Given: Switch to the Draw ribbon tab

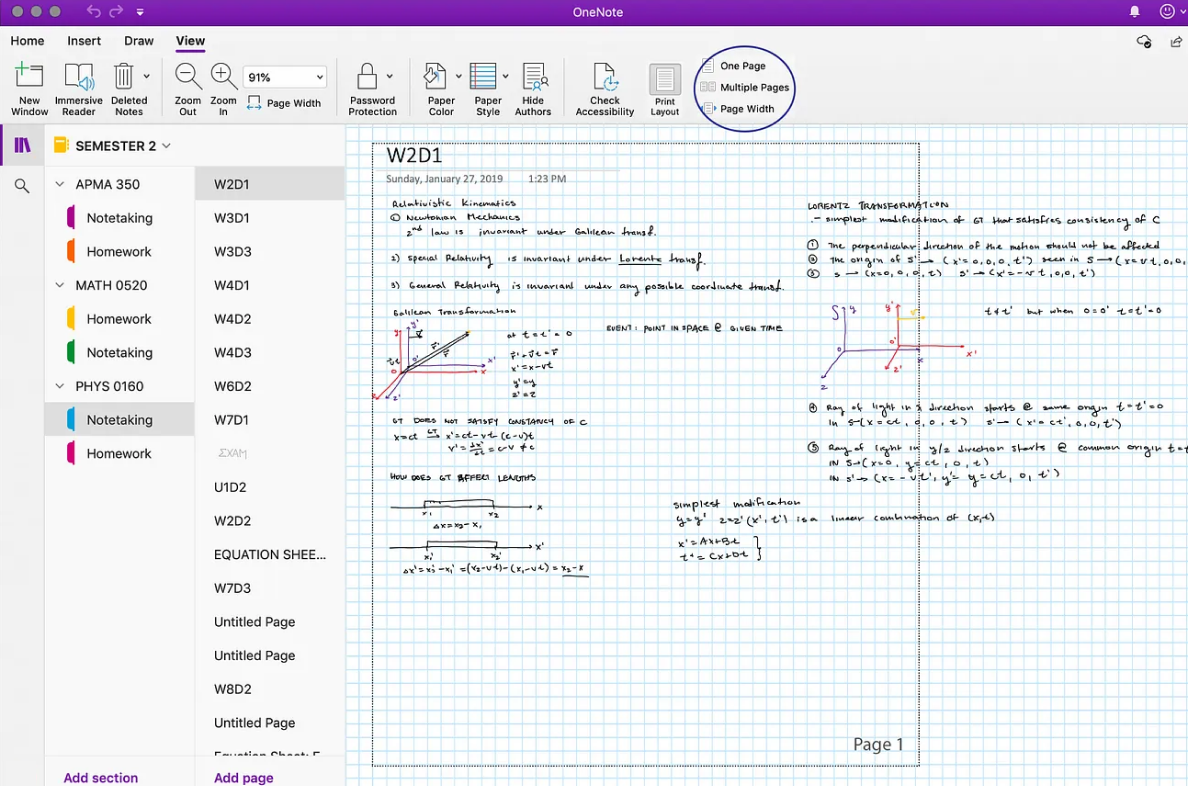Looking at the screenshot, I should tap(139, 41).
